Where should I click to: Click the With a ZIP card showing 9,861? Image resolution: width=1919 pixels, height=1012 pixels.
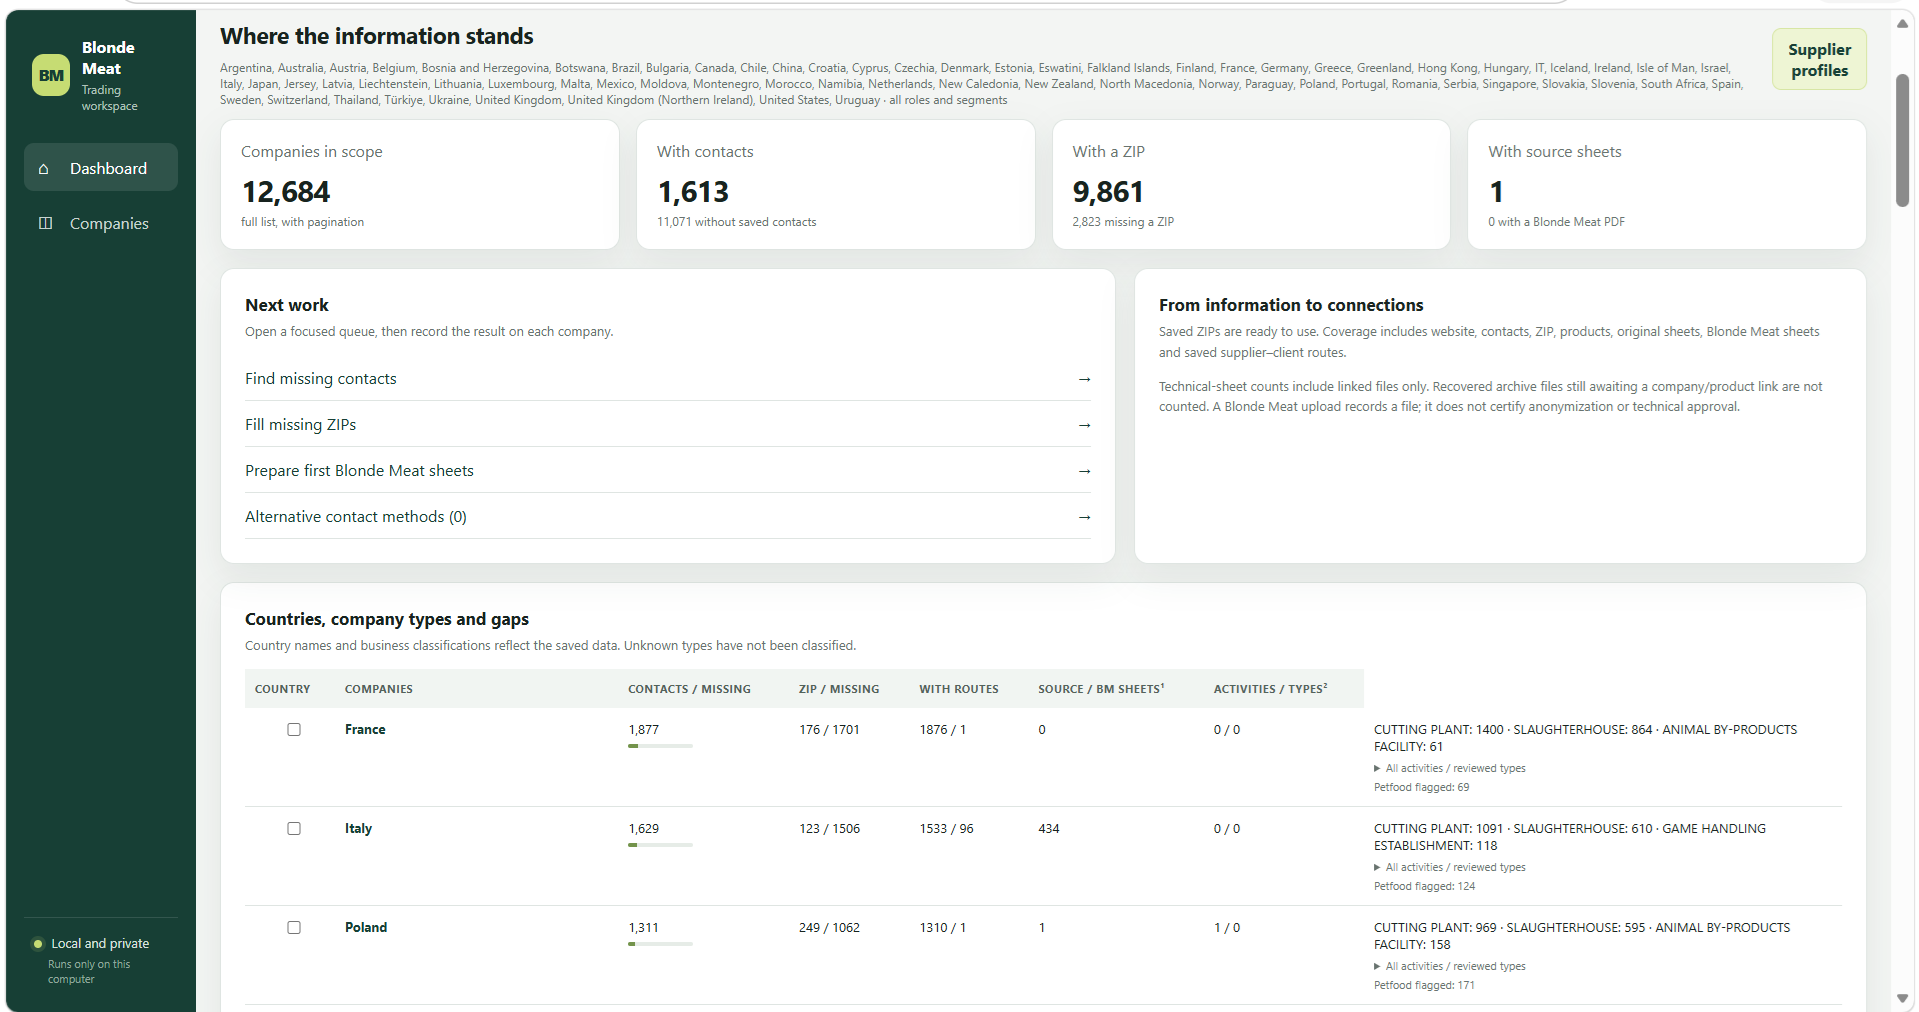click(x=1251, y=185)
